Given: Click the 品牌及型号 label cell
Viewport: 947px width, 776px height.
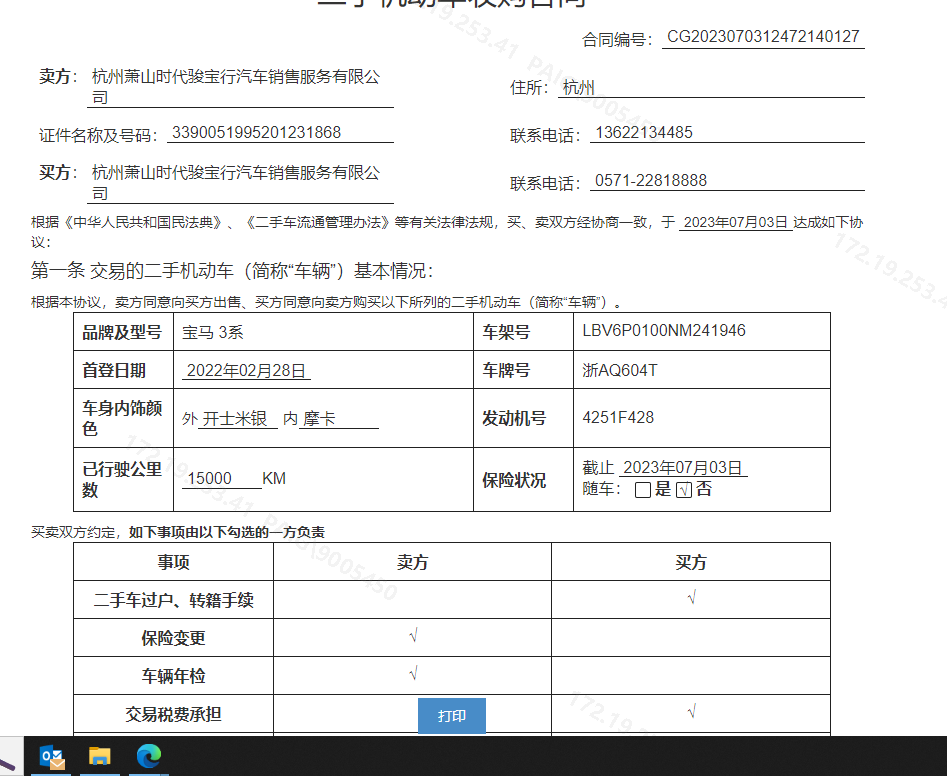Looking at the screenshot, I should [123, 332].
